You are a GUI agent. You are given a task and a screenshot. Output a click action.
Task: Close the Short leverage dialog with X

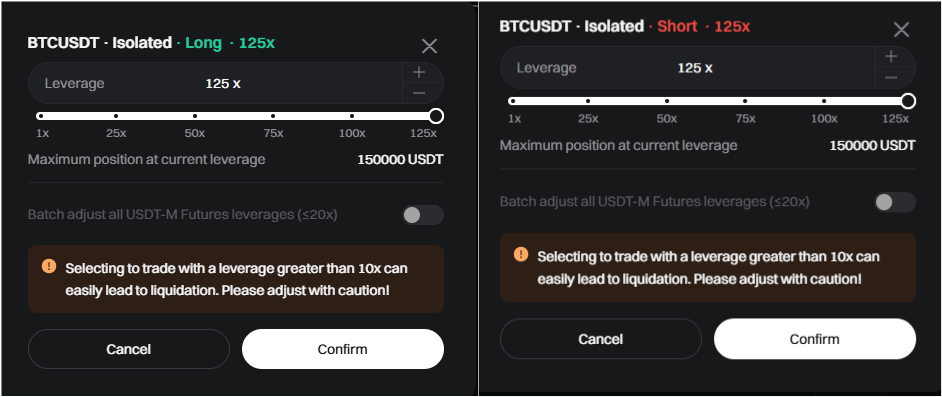coord(901,30)
